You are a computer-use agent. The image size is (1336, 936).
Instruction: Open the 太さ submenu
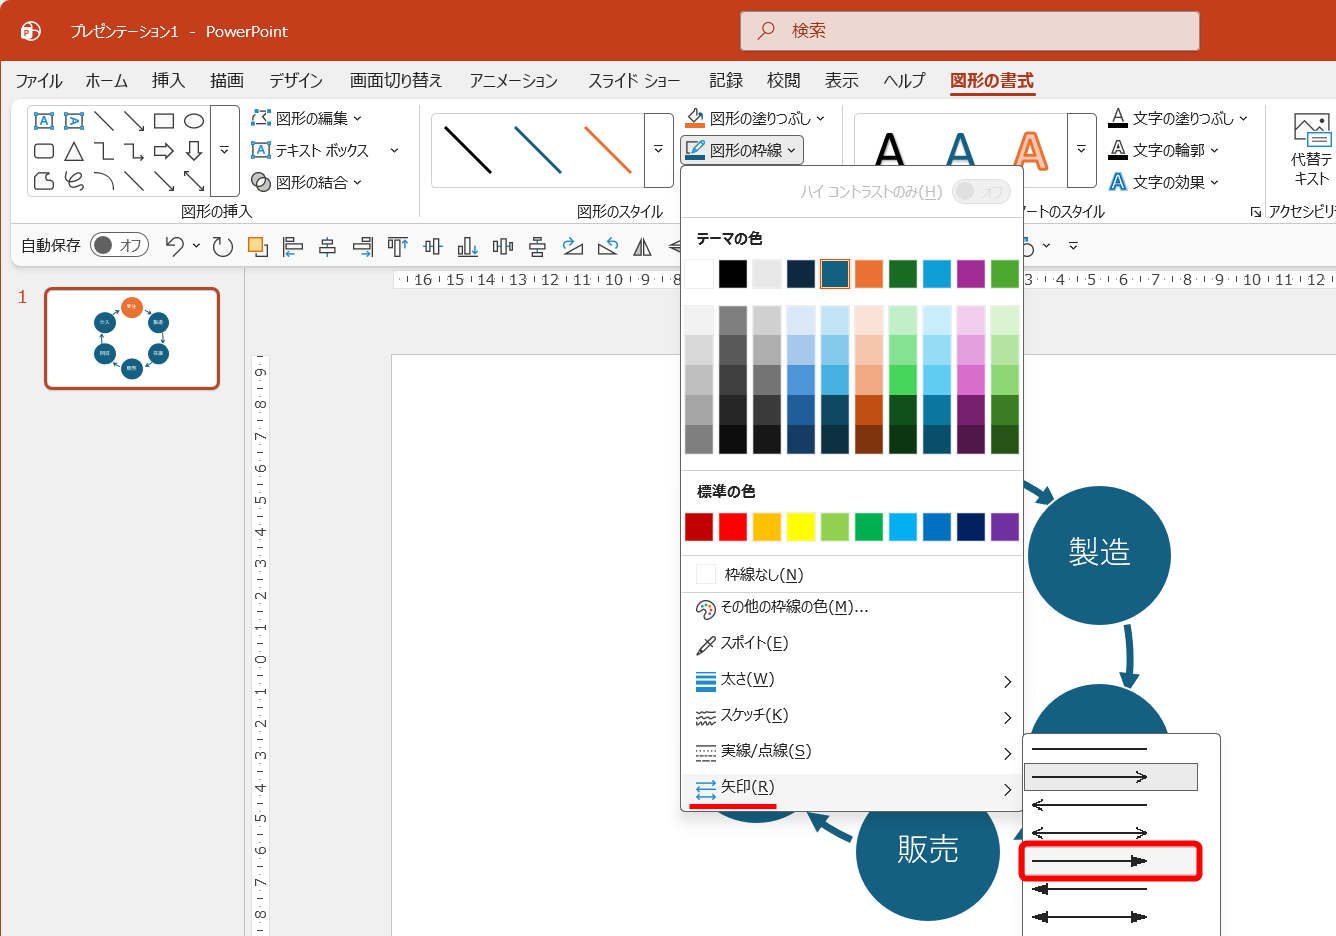(852, 680)
